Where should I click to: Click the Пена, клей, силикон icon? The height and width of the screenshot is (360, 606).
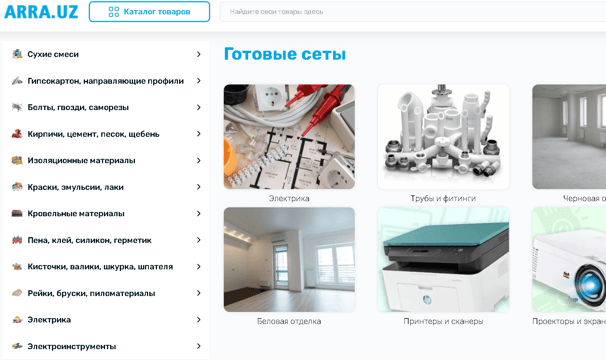[x=17, y=240]
